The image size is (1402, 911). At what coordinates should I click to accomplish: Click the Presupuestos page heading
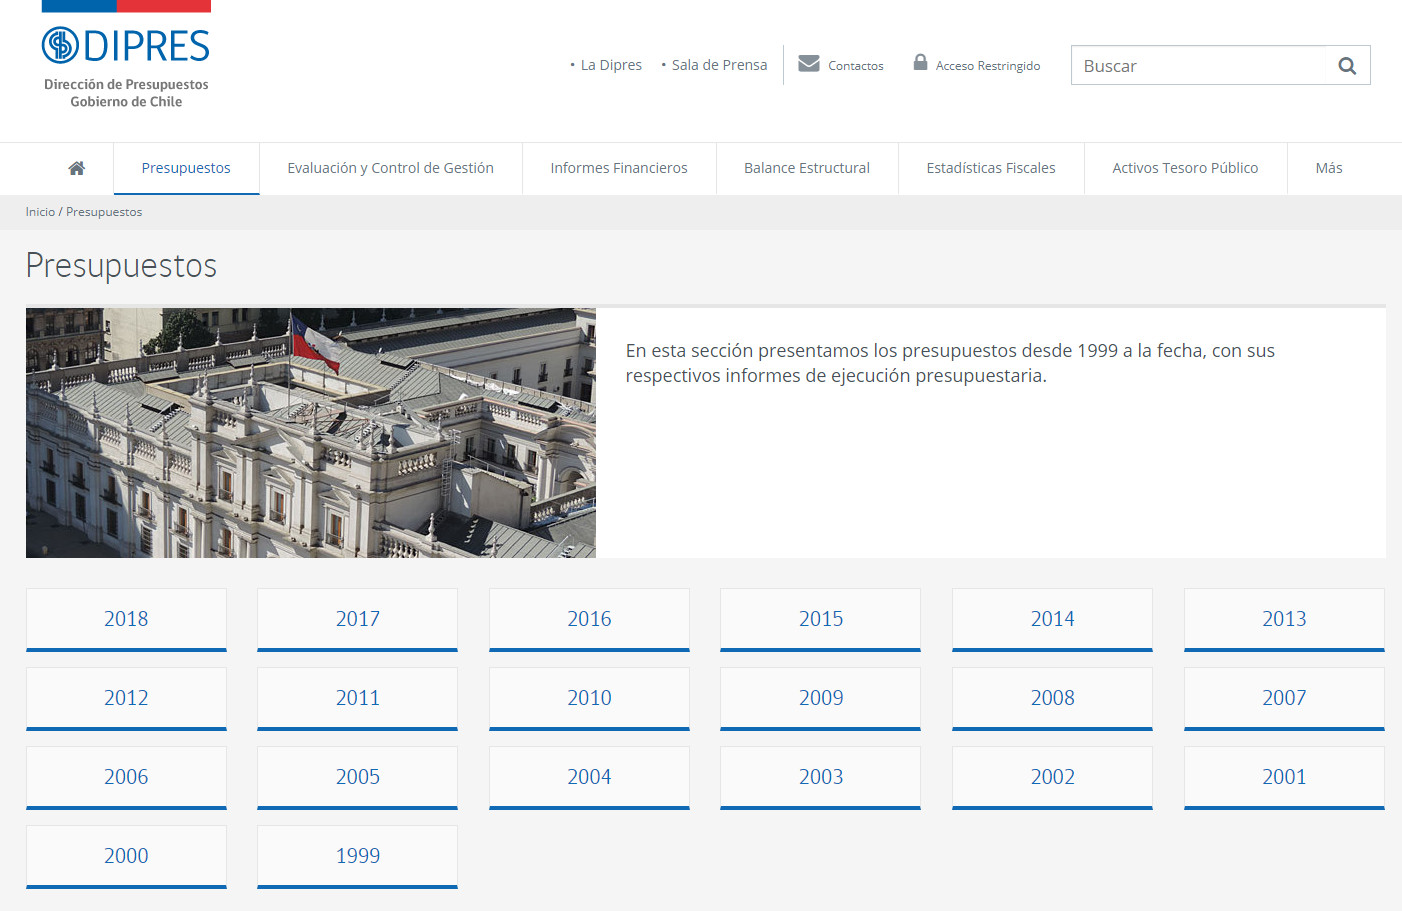(121, 266)
